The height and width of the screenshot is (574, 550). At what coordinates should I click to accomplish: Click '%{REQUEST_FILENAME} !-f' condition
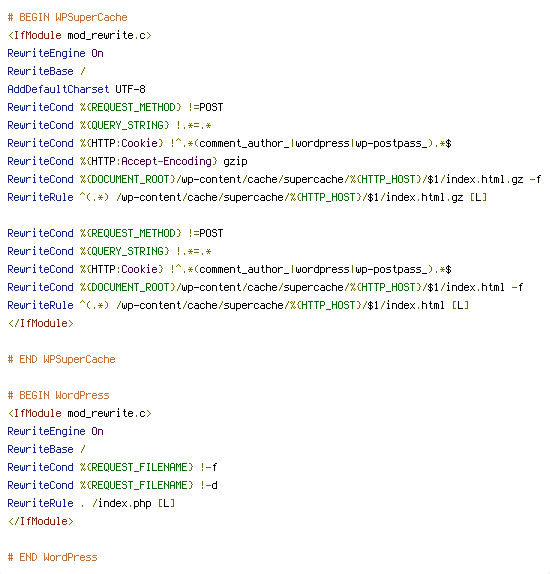(149, 467)
